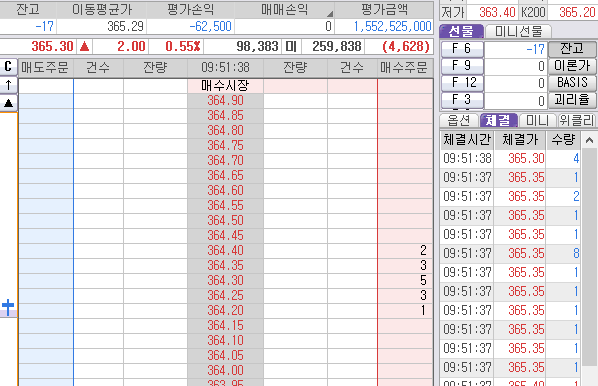Click the F 12 contract button
Viewport: 598px width, 386px height.
[462, 83]
